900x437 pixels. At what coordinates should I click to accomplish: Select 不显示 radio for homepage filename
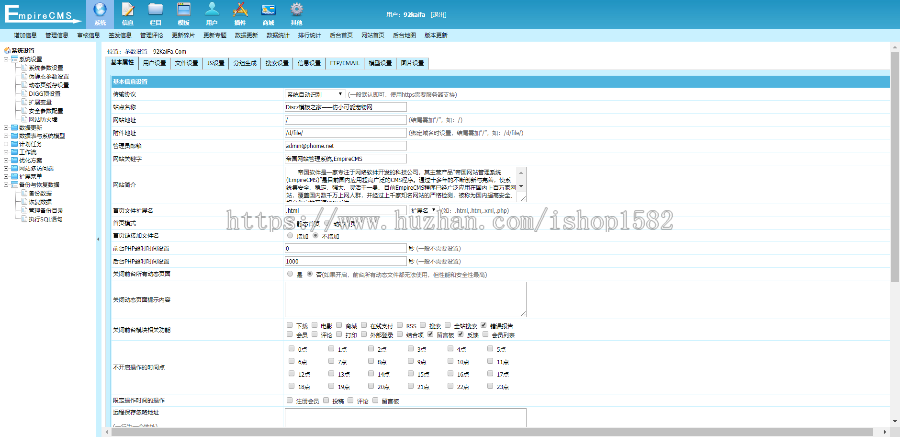(315, 235)
